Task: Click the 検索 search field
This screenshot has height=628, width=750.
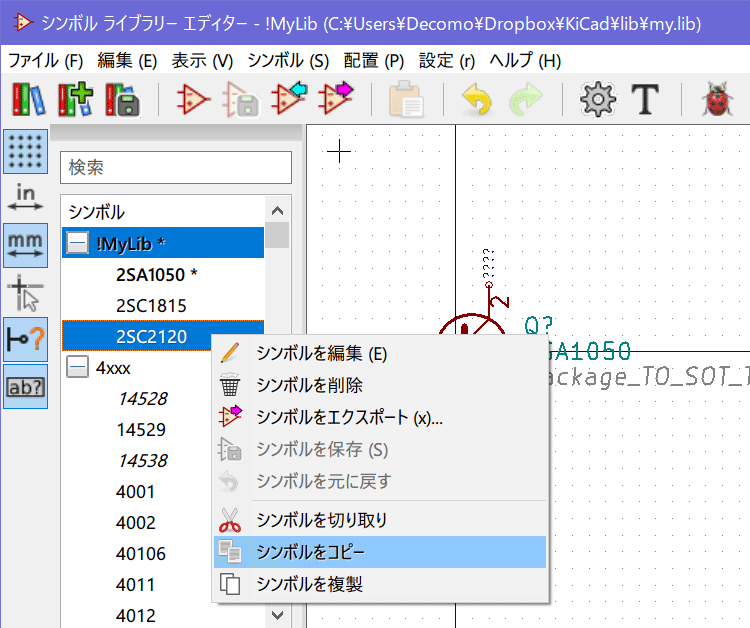Action: pyautogui.click(x=176, y=168)
